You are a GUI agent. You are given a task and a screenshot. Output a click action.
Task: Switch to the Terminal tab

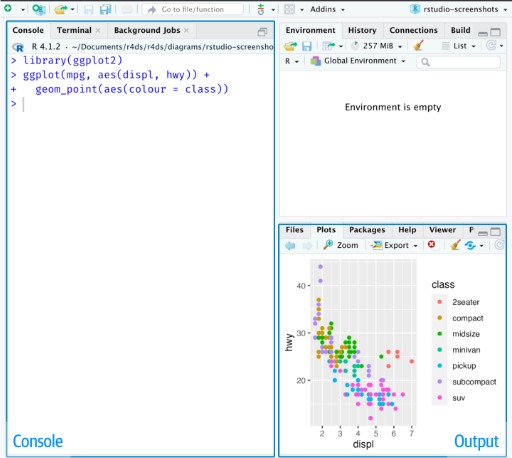click(x=74, y=30)
